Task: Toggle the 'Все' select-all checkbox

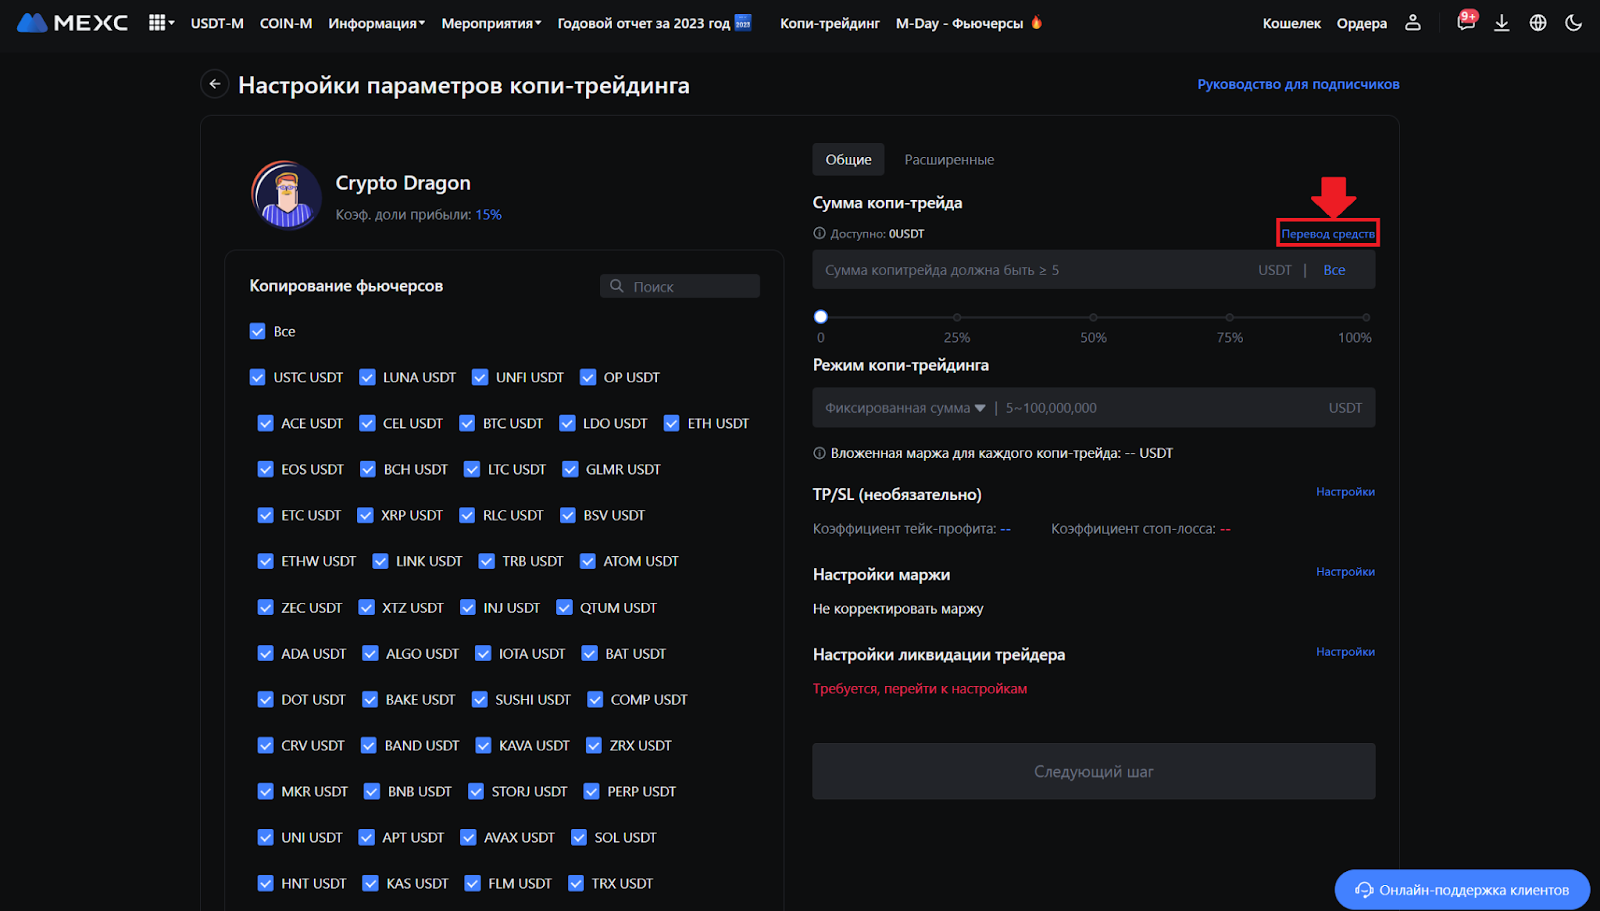Action: coord(258,331)
